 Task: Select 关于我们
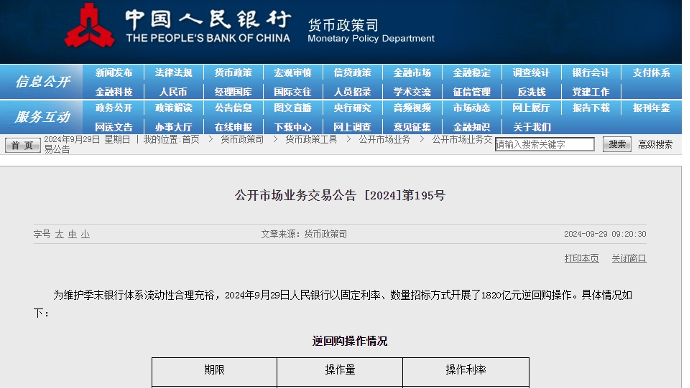click(x=532, y=127)
